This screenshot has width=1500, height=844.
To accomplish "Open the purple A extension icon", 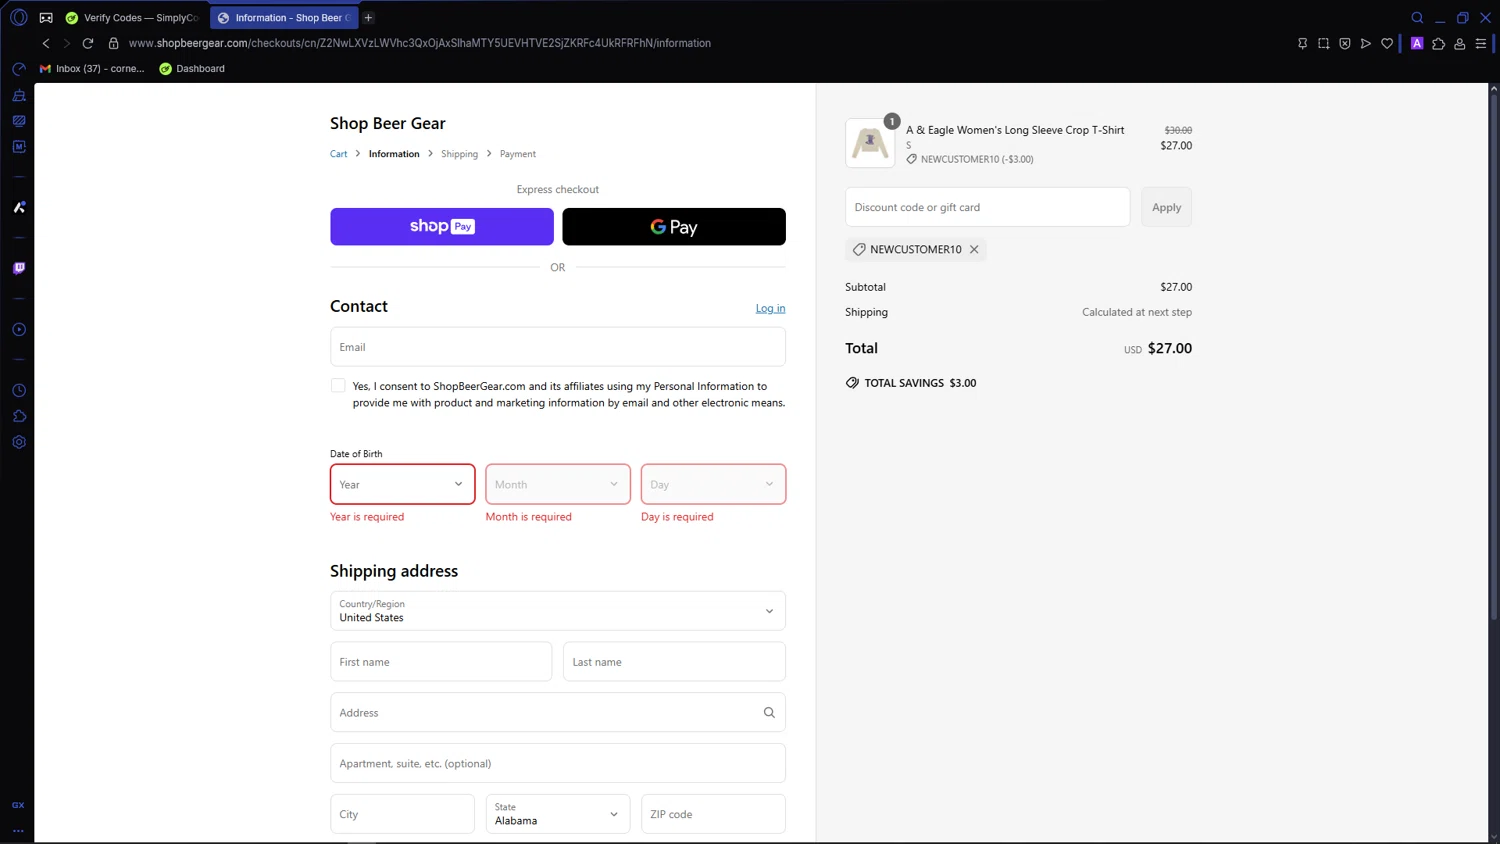I will pos(1417,43).
